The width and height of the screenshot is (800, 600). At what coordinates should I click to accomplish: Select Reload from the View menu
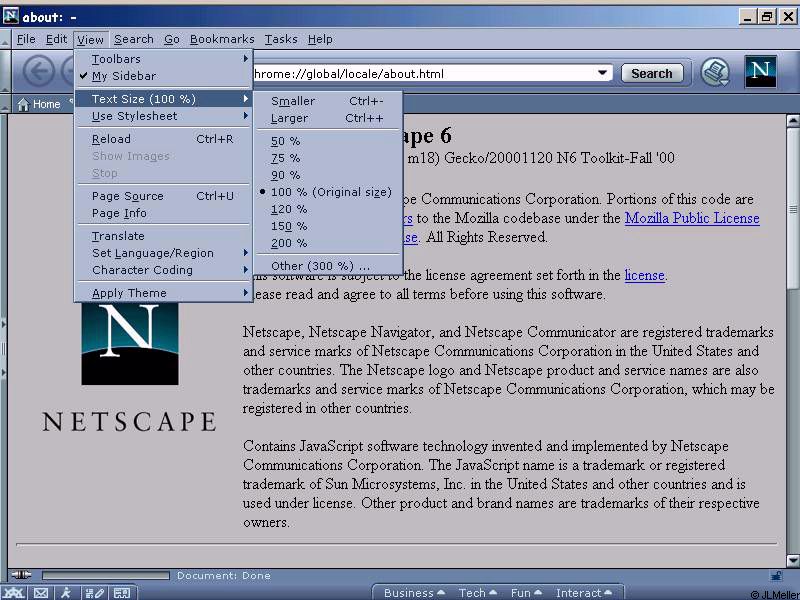pos(164,139)
